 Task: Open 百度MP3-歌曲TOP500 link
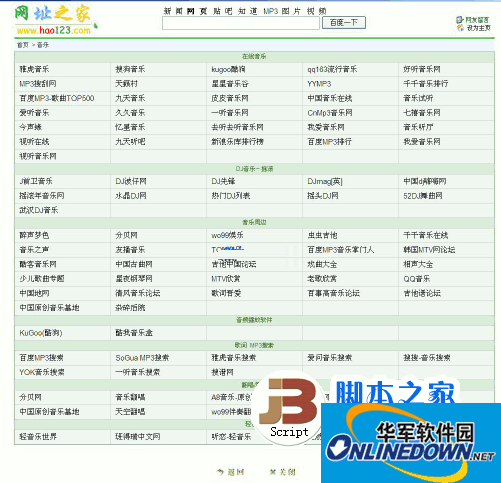[57, 98]
